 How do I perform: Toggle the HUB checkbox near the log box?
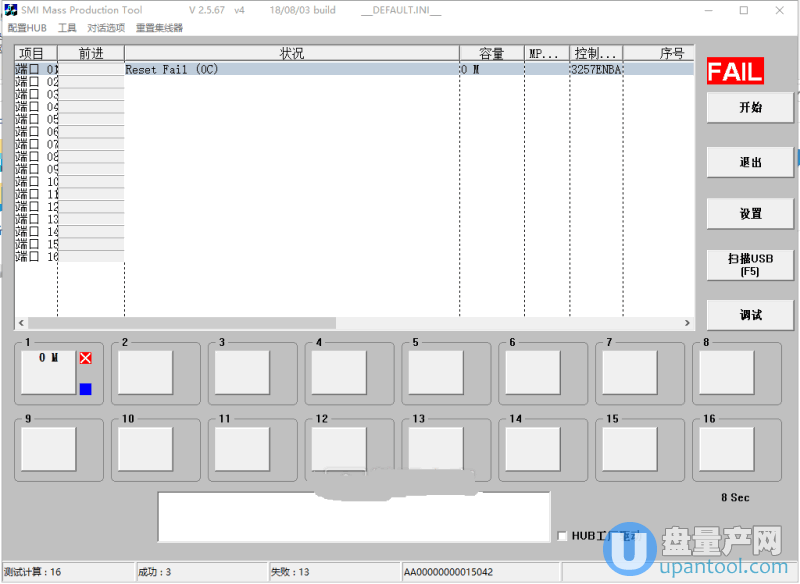coord(562,536)
